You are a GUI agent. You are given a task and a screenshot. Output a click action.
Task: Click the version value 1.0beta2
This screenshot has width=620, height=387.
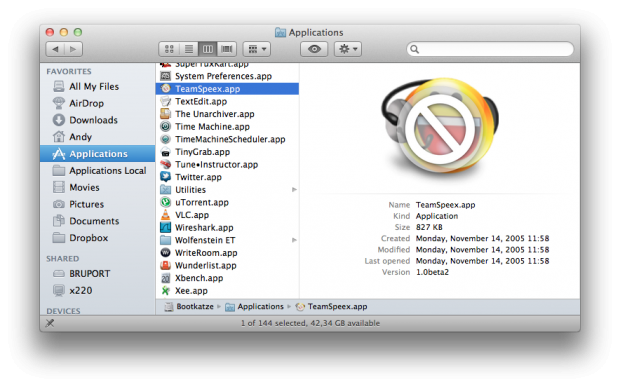pyautogui.click(x=432, y=272)
